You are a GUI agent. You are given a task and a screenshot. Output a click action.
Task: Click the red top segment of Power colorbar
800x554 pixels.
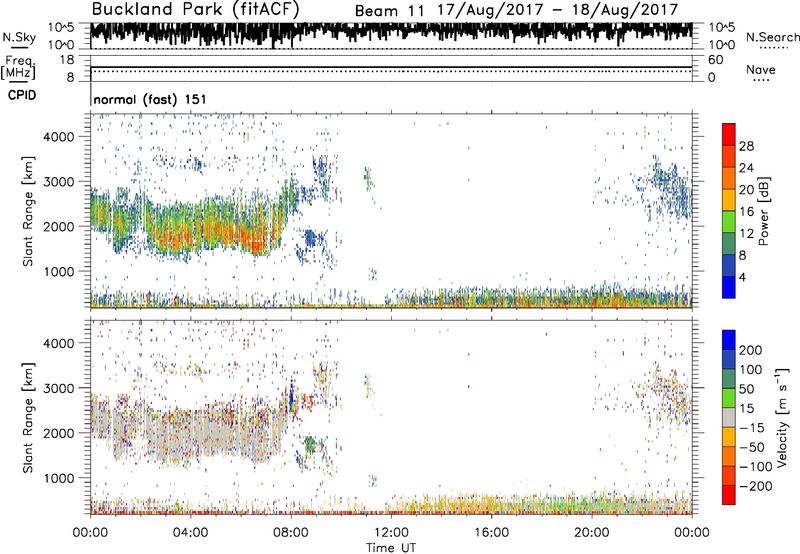pos(729,134)
